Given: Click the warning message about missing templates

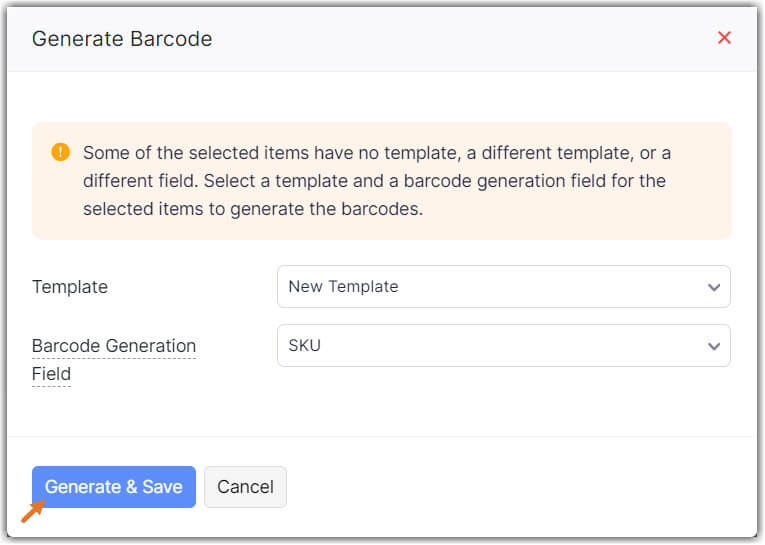Looking at the screenshot, I should click(x=376, y=181).
